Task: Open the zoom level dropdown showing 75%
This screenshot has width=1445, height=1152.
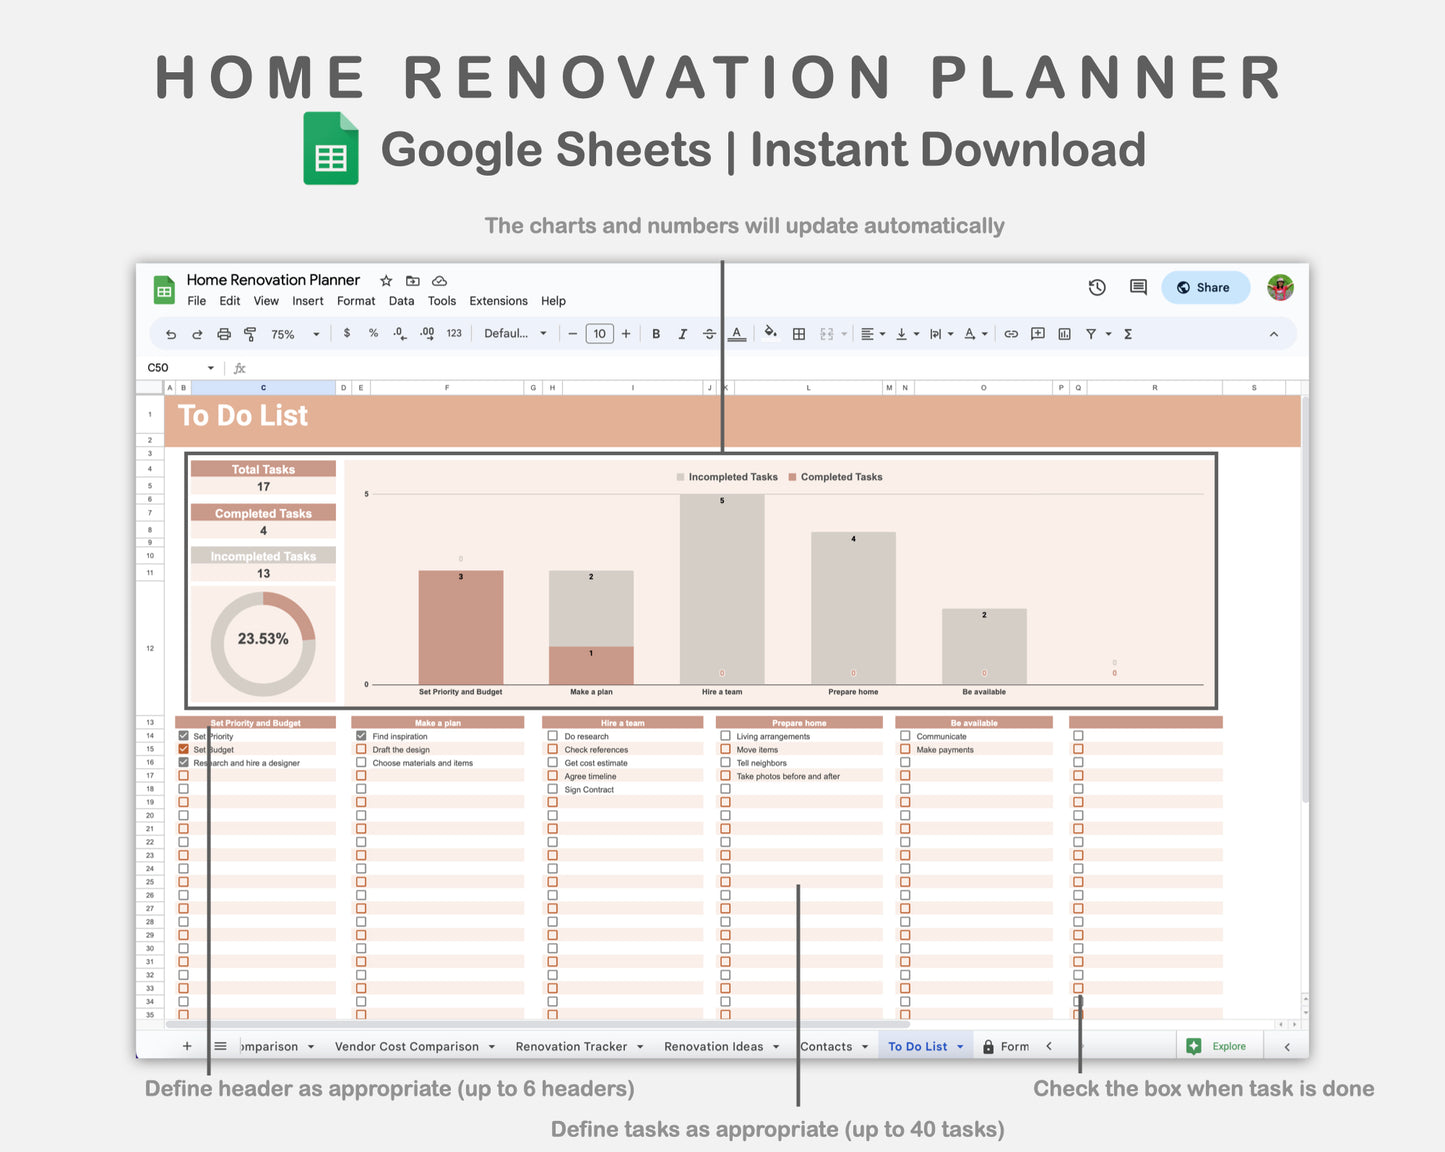Action: click(289, 334)
